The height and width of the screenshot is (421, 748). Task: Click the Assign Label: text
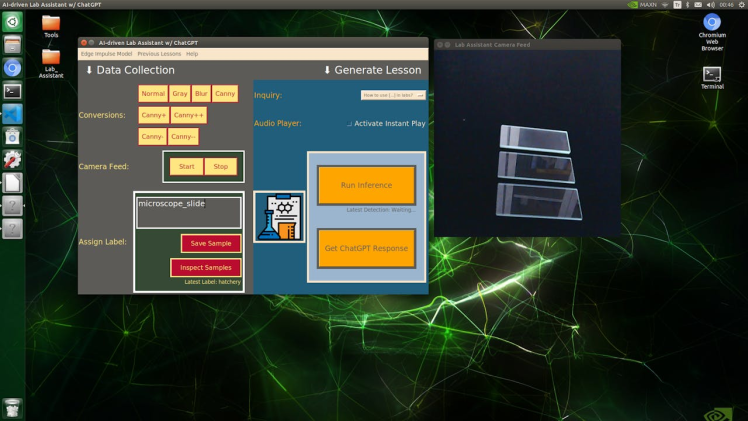tap(103, 242)
